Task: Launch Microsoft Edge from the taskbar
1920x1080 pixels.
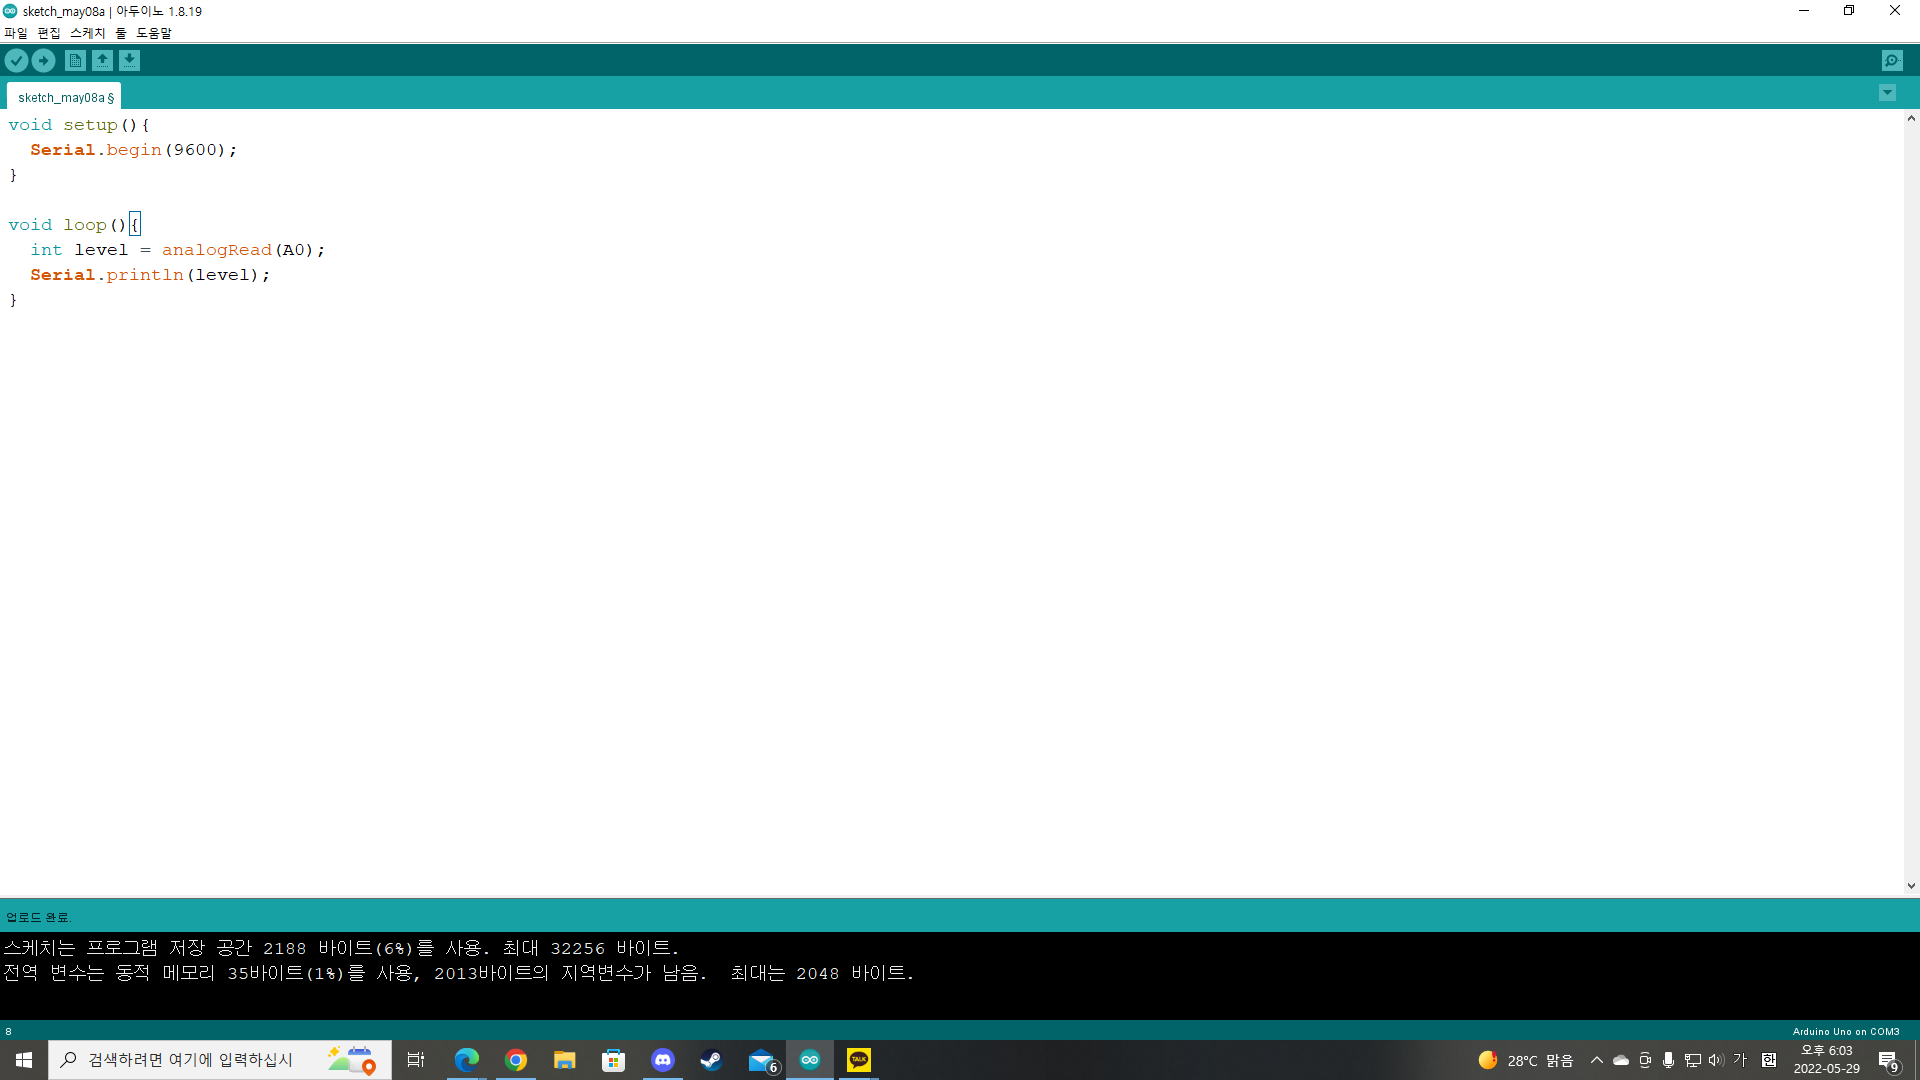Action: 467,1060
